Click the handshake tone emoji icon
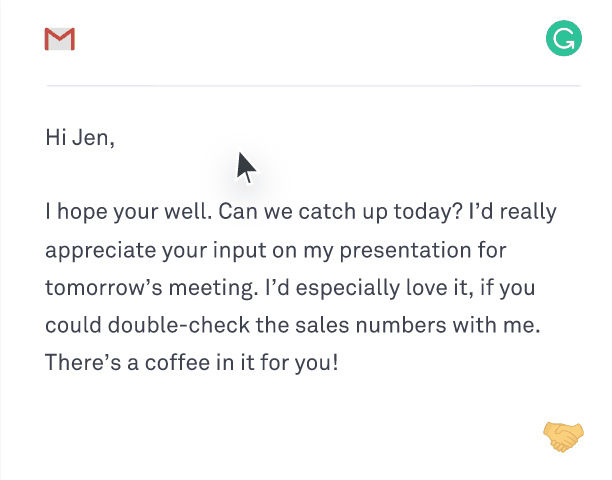 563,435
